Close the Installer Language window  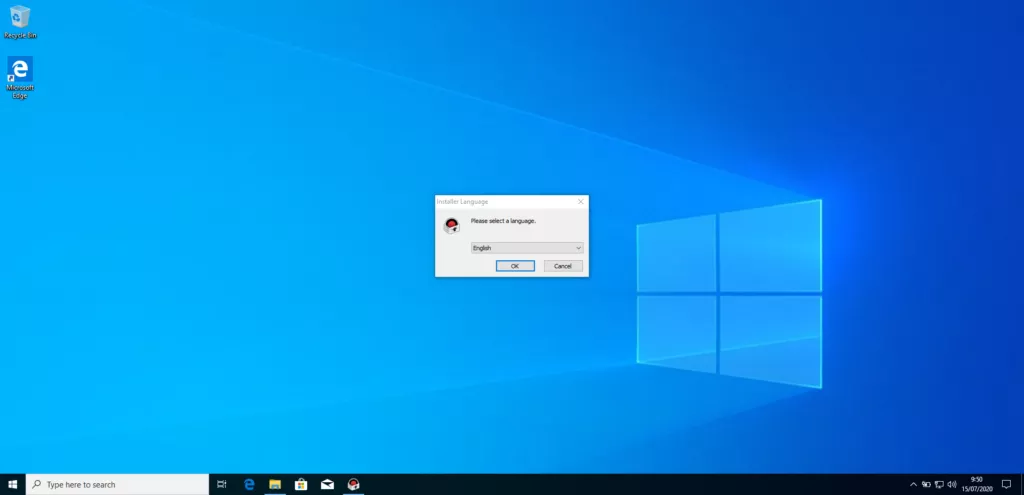click(x=580, y=201)
